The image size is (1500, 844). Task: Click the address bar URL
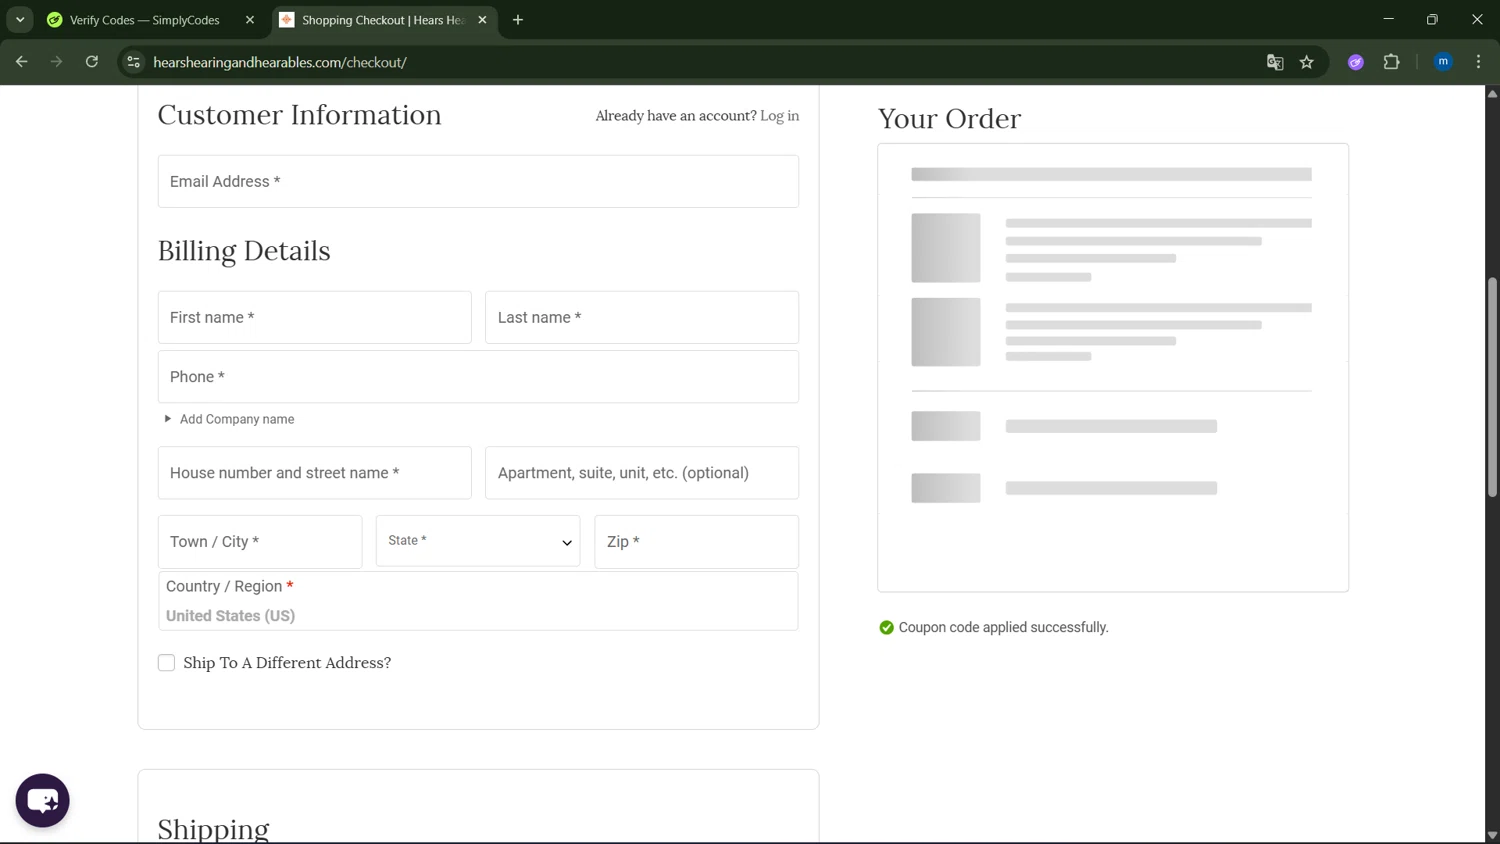point(280,62)
